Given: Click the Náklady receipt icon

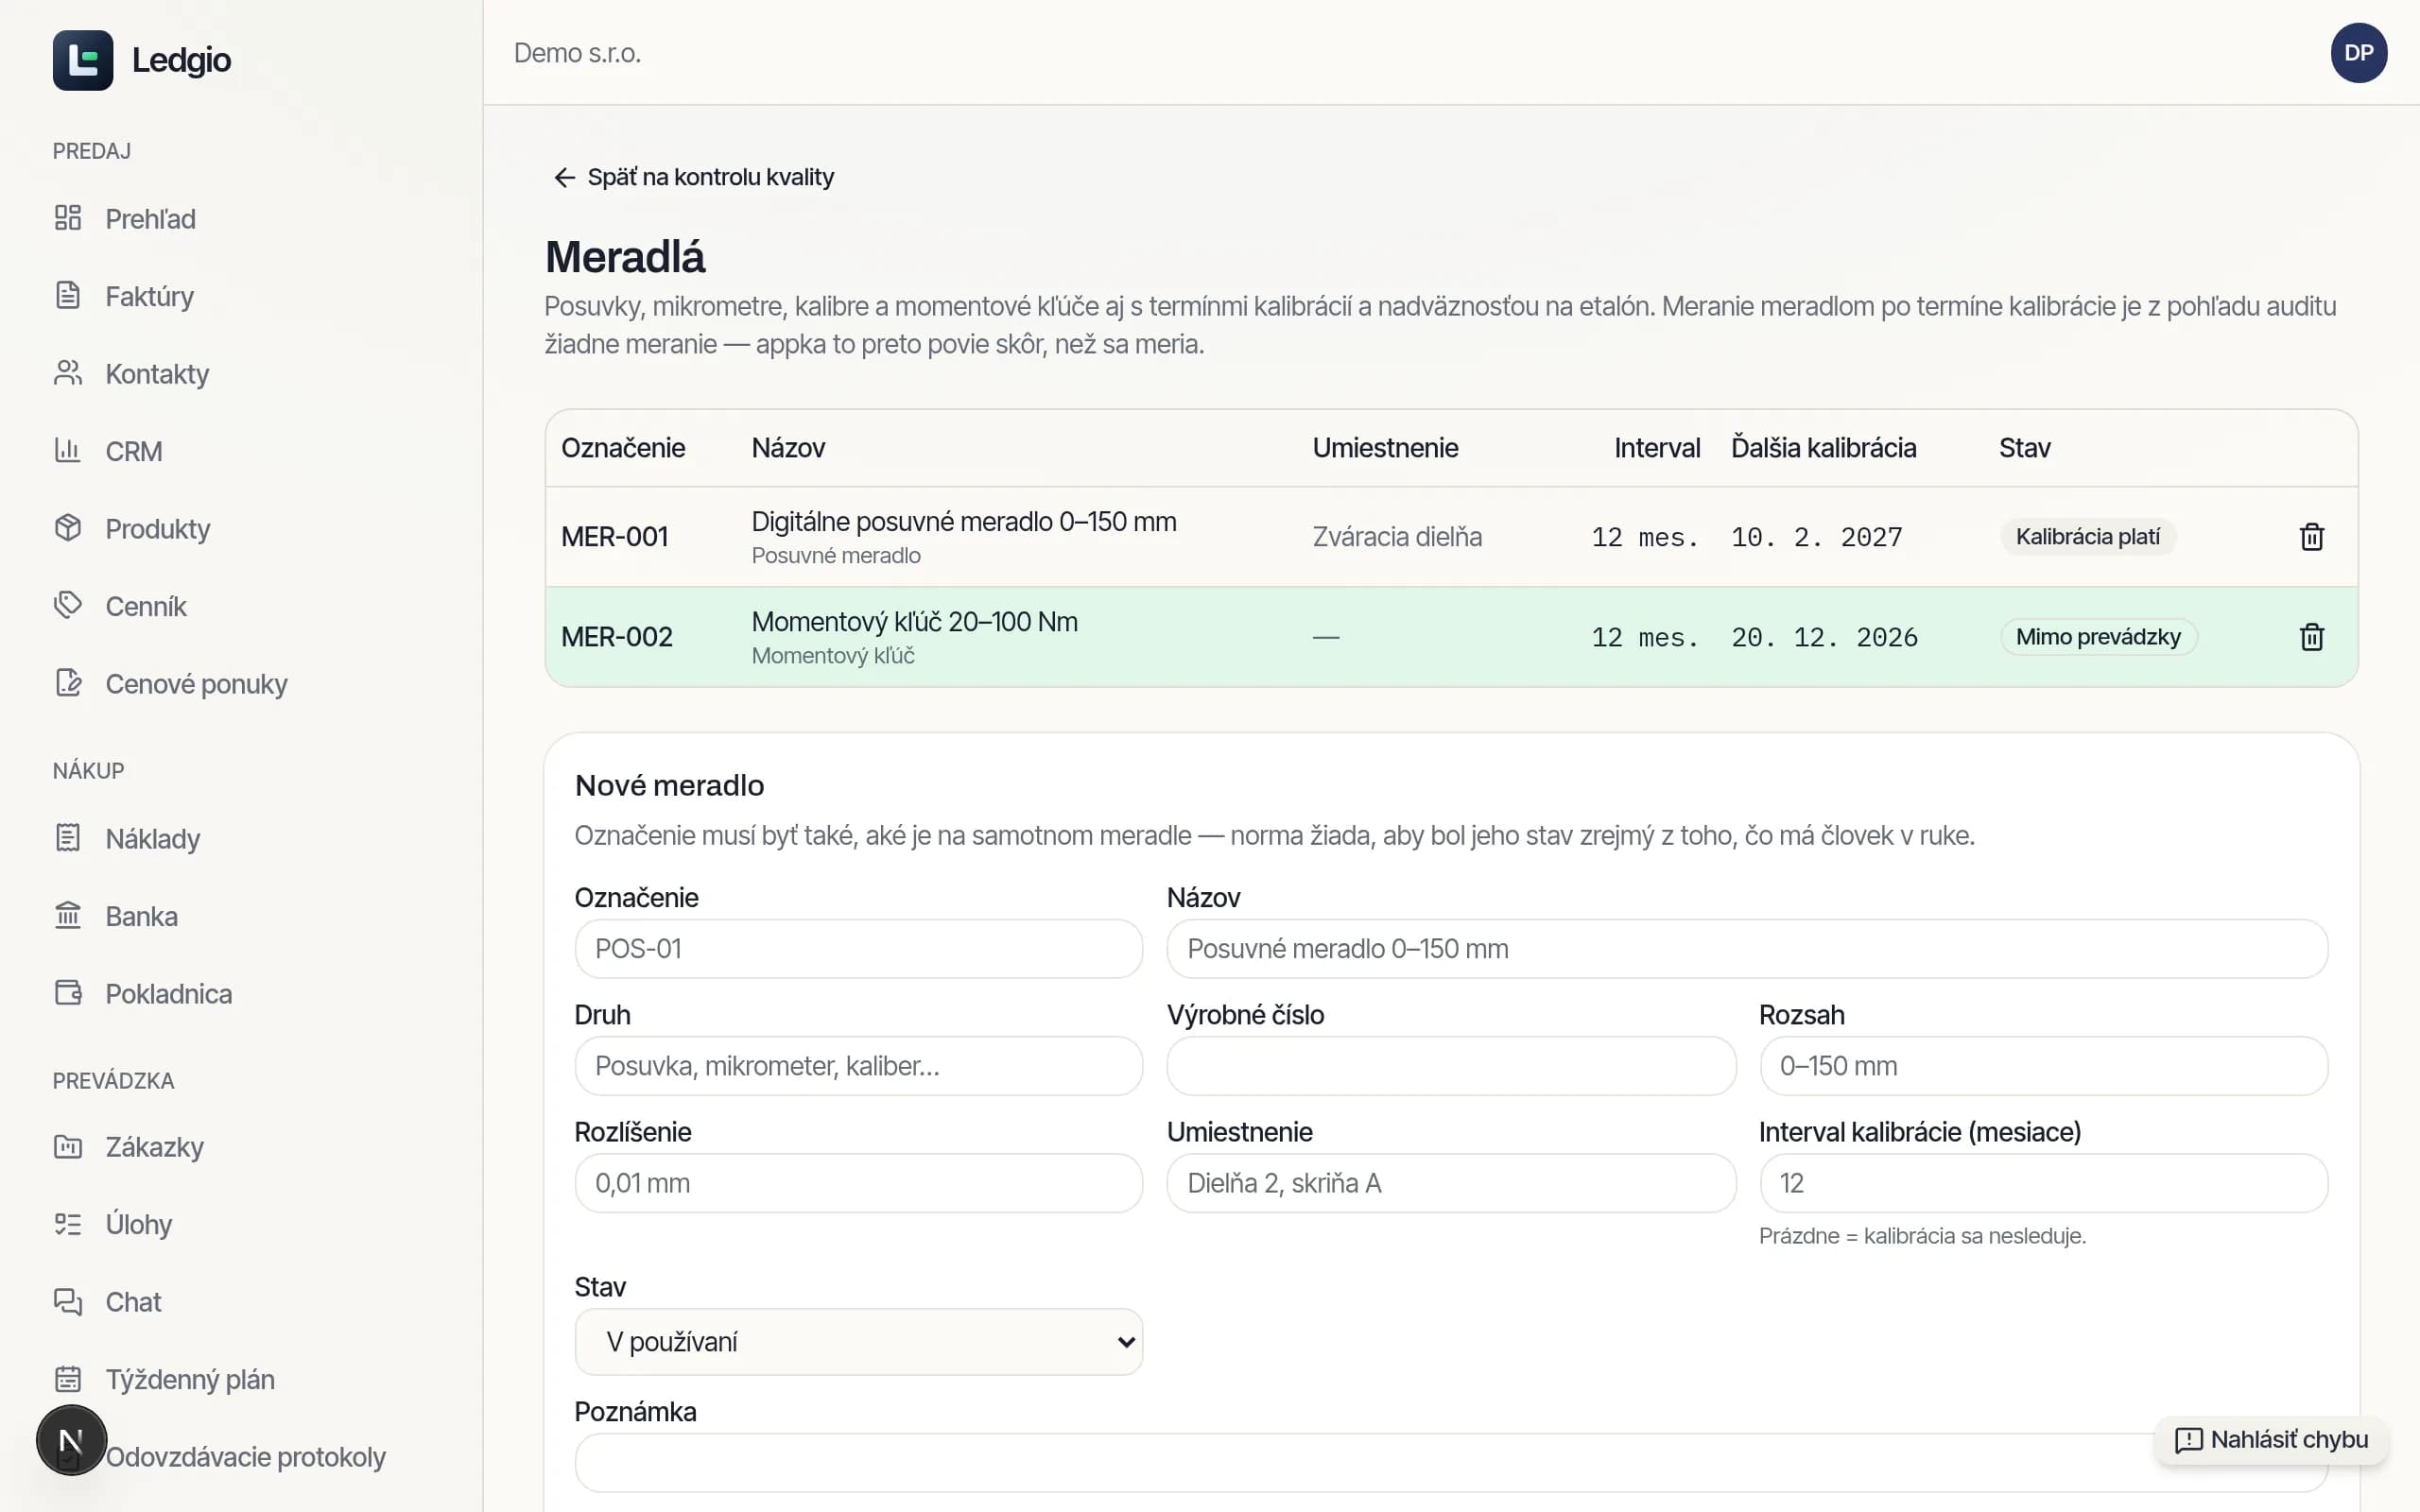Looking at the screenshot, I should point(68,838).
